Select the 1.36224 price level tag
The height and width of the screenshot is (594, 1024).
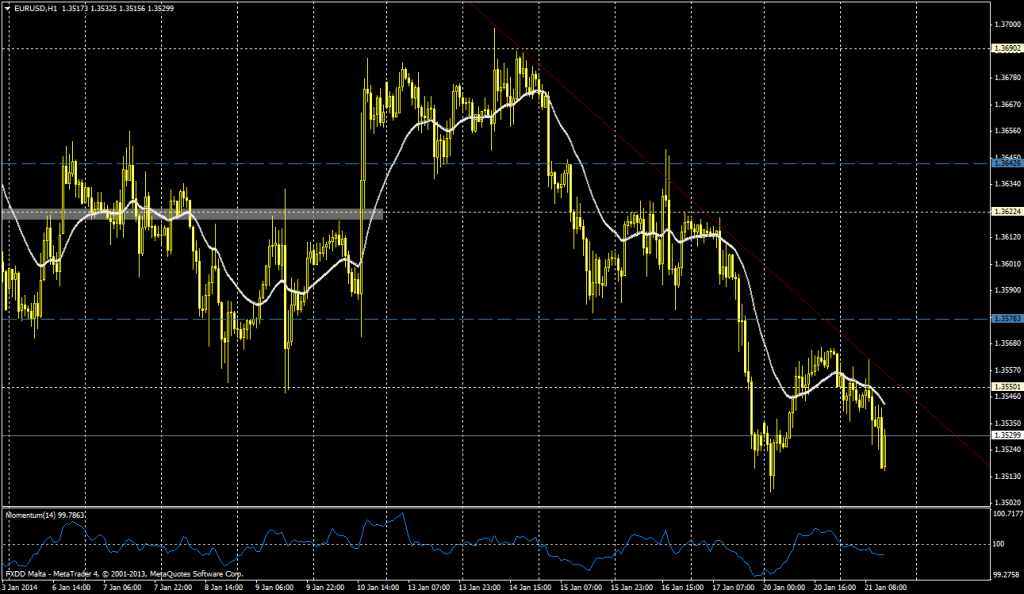(x=1005, y=212)
